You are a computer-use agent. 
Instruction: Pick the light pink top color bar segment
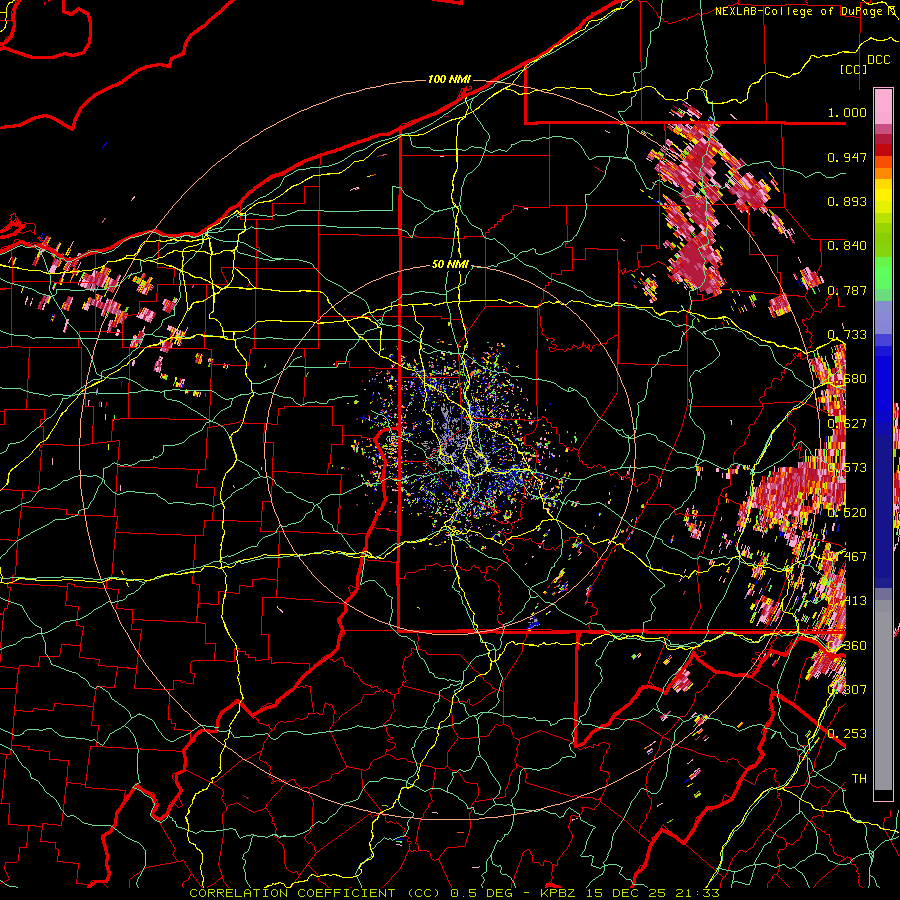tap(883, 106)
